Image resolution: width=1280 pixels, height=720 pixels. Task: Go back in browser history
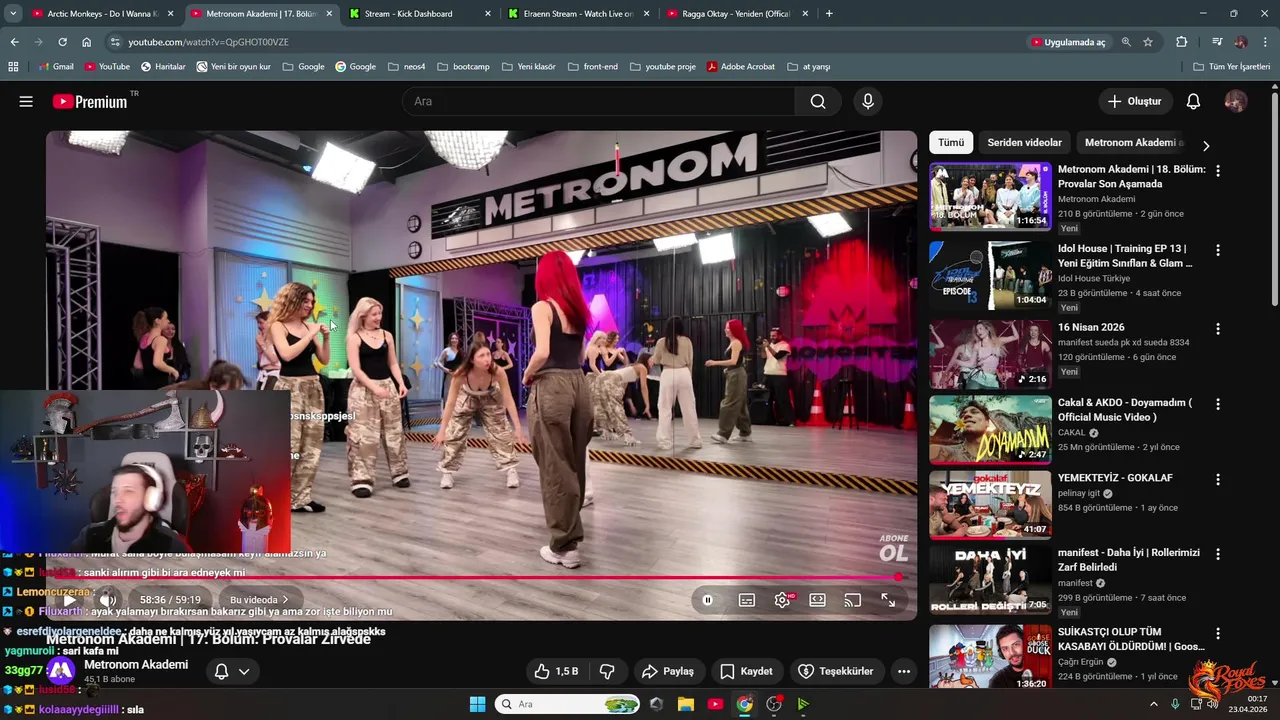point(14,42)
